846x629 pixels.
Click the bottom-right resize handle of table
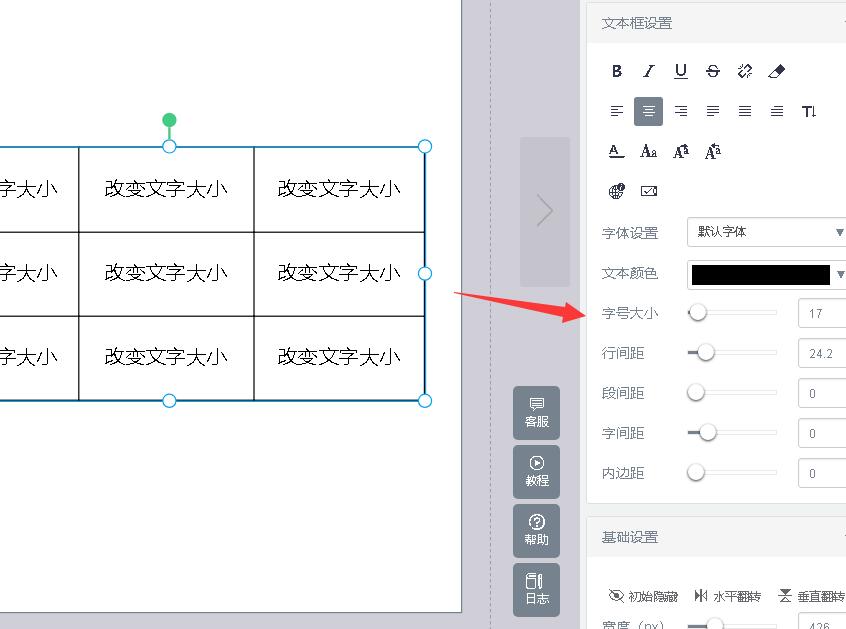coord(425,401)
